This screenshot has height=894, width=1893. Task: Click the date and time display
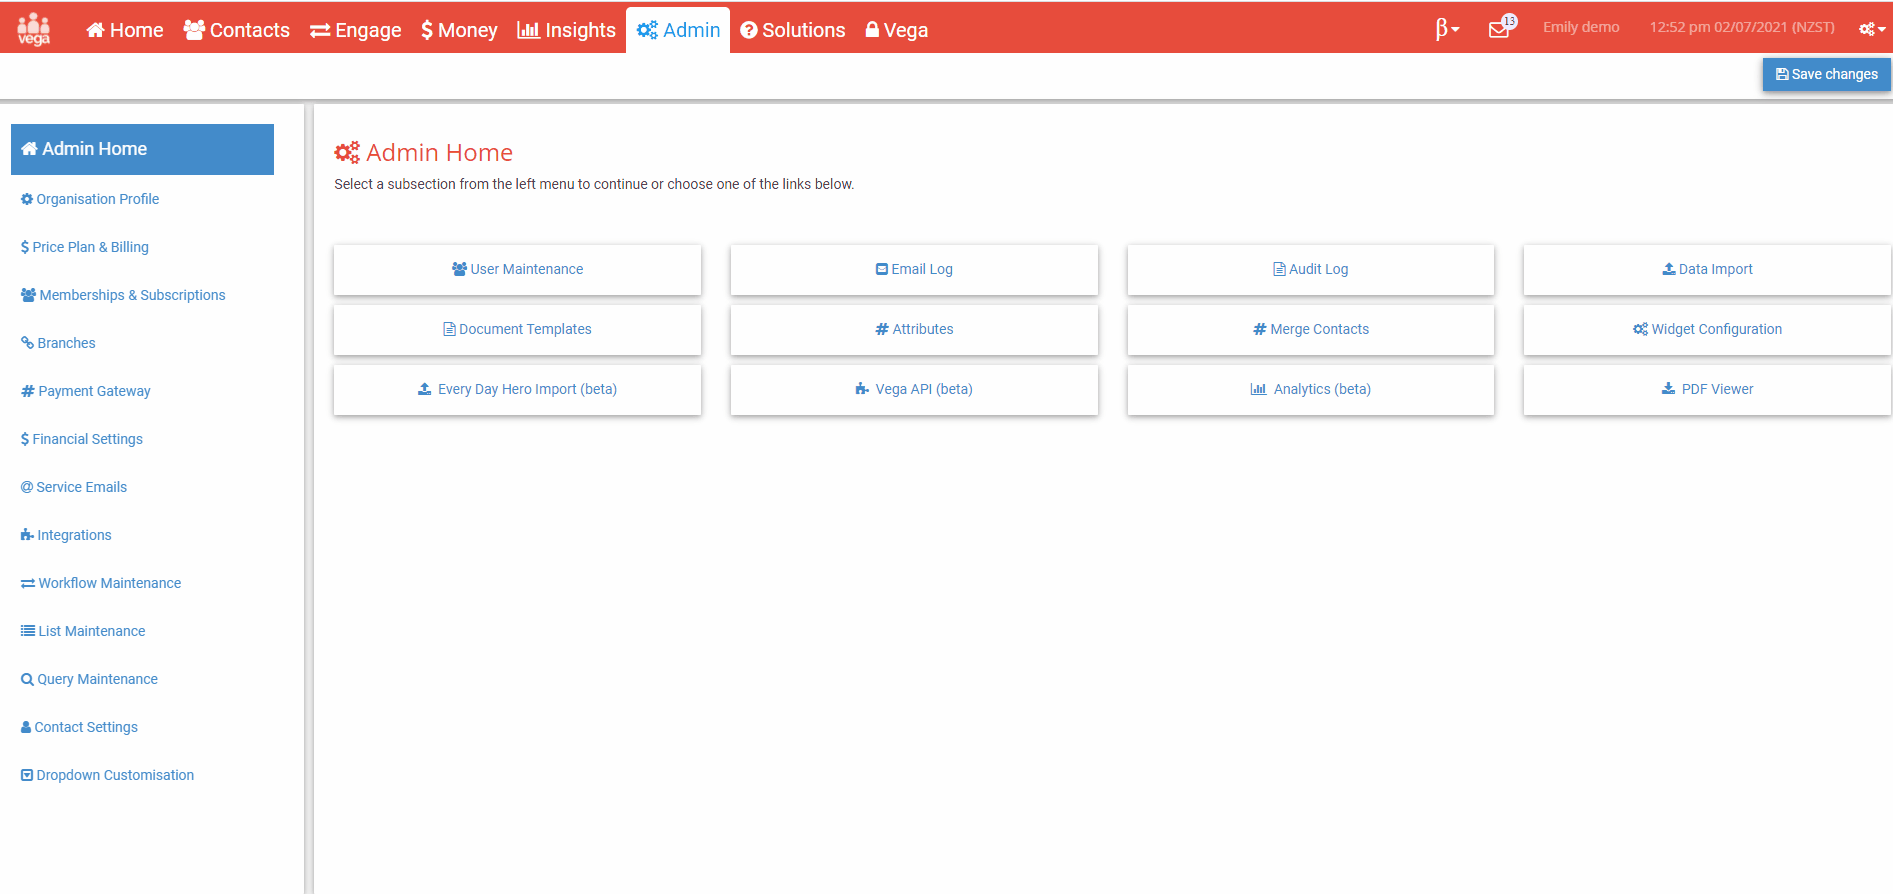click(x=1742, y=27)
